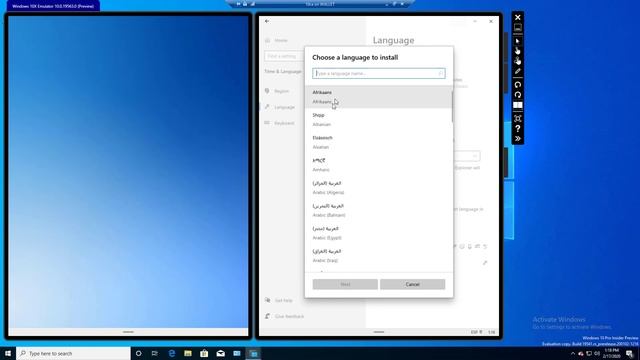Select Elsässisch Alsatian language
640x360 pixels.
click(x=378, y=142)
